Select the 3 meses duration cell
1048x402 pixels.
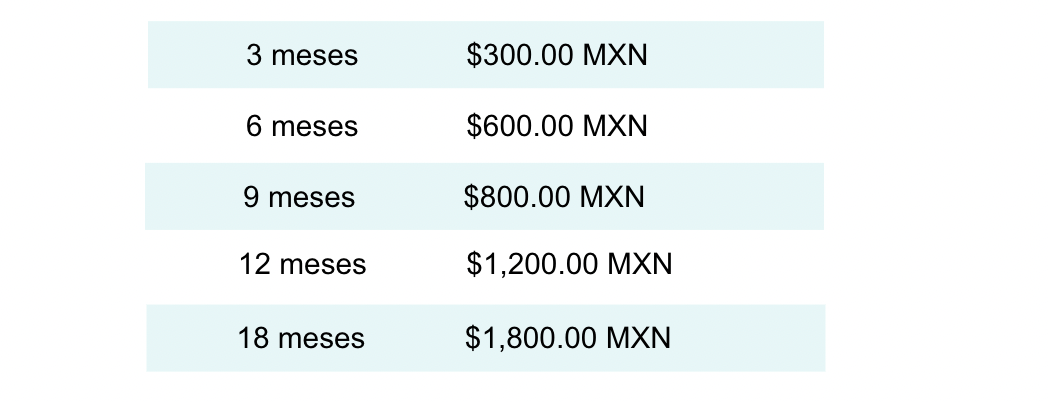click(302, 55)
